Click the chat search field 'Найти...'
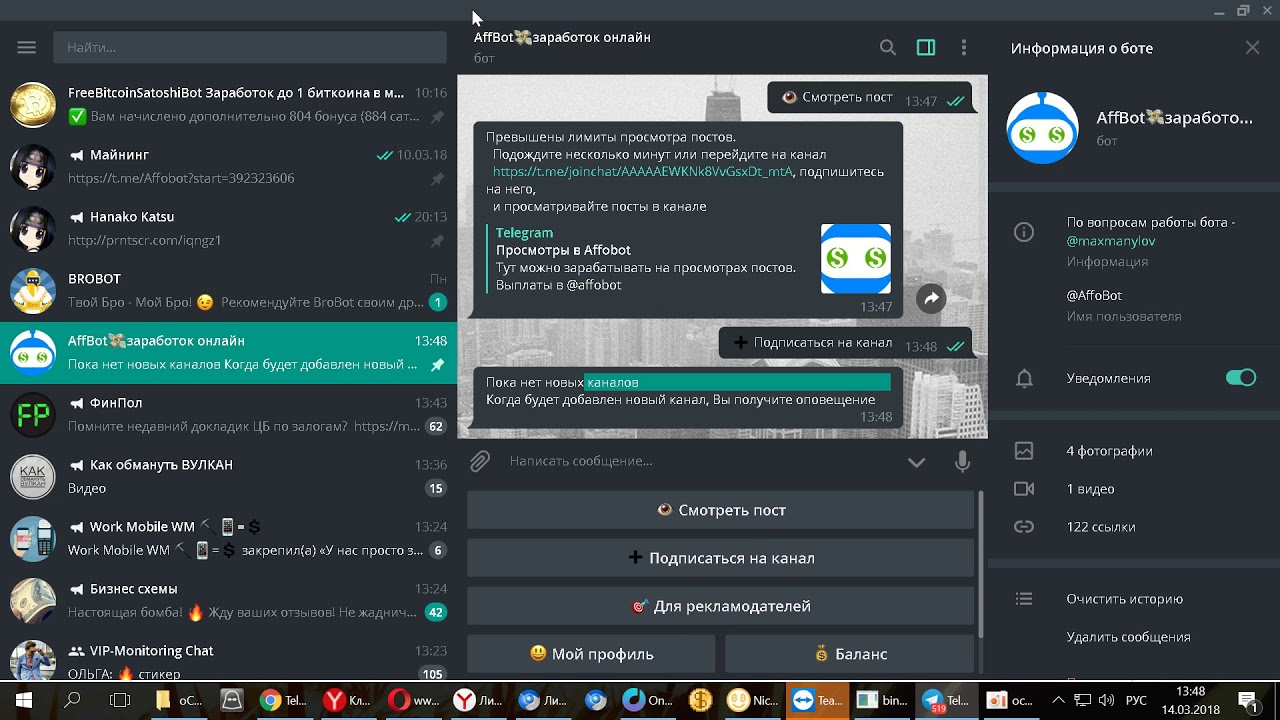 (x=250, y=47)
